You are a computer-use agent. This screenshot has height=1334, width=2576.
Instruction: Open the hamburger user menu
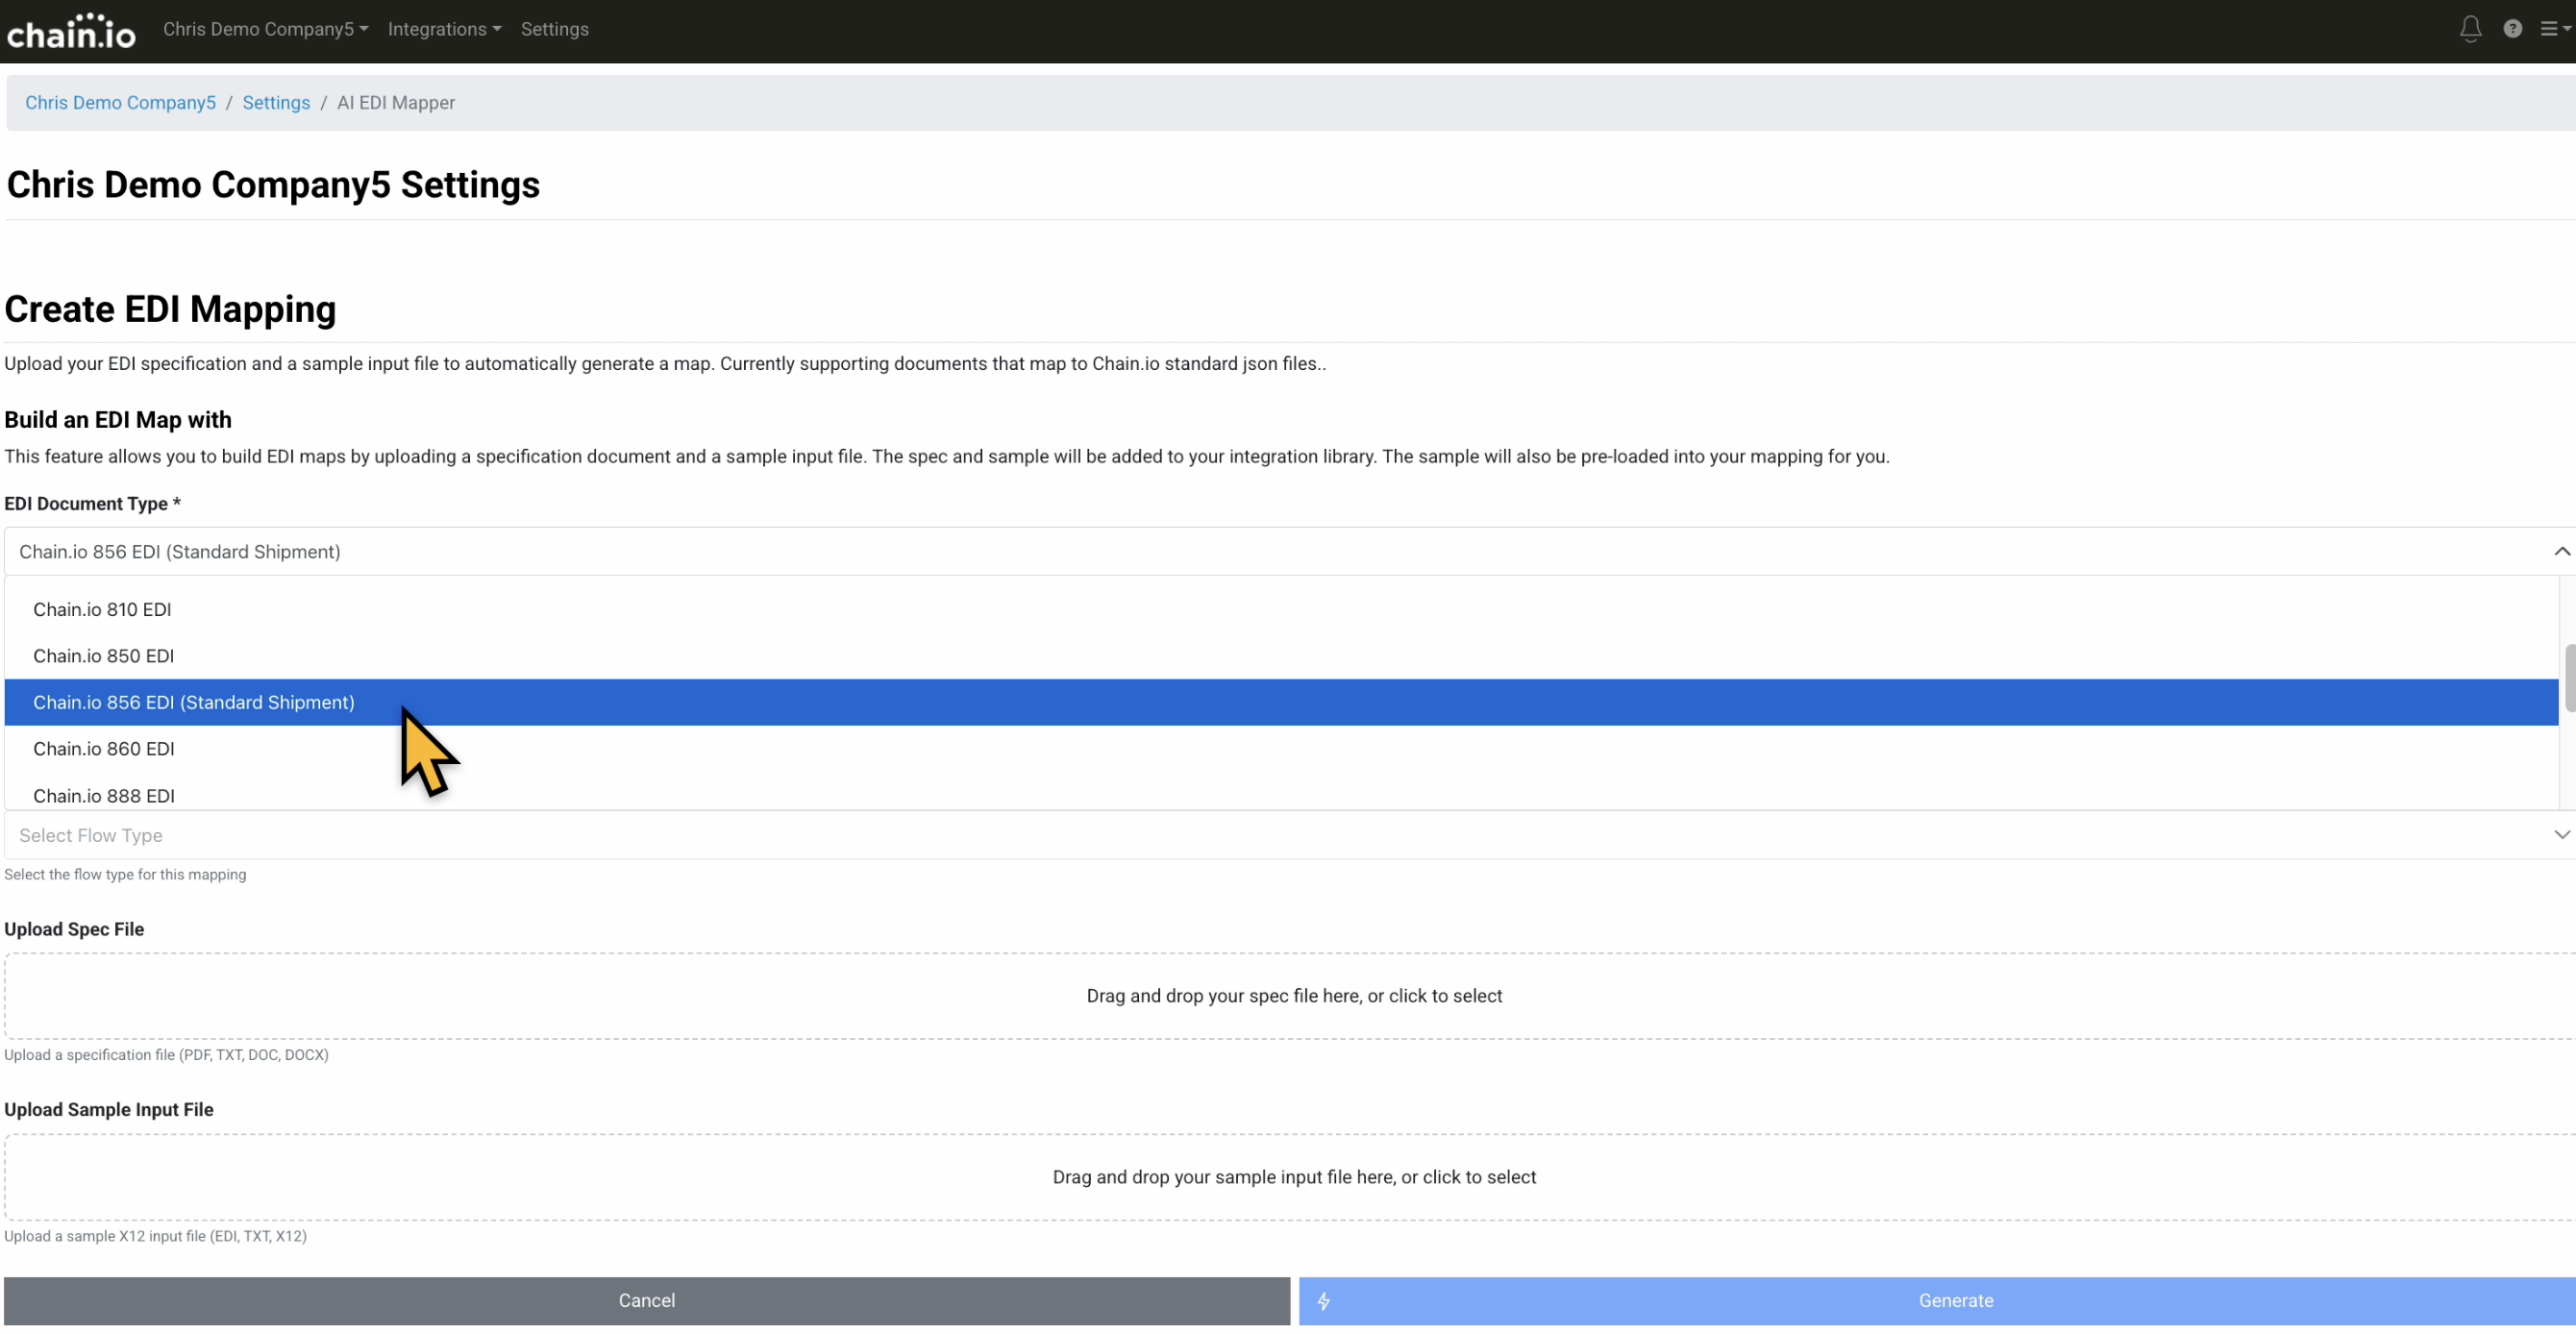tap(2553, 29)
